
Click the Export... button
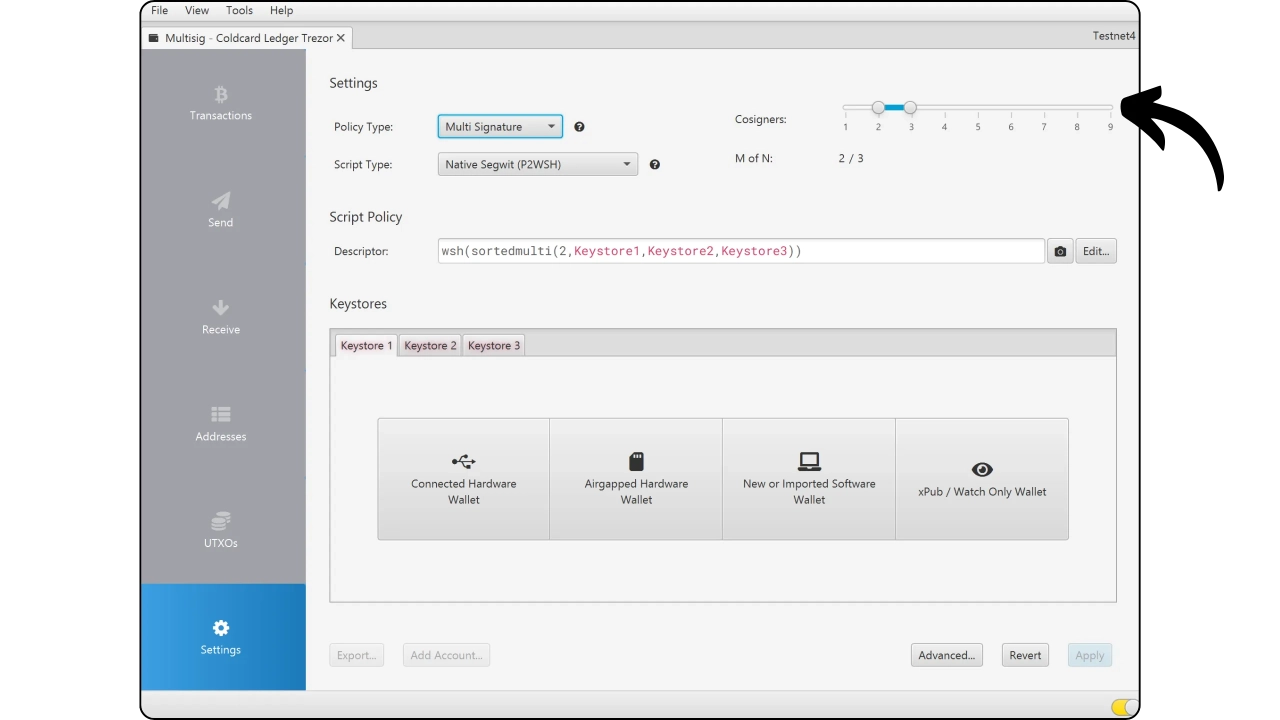pyautogui.click(x=356, y=655)
